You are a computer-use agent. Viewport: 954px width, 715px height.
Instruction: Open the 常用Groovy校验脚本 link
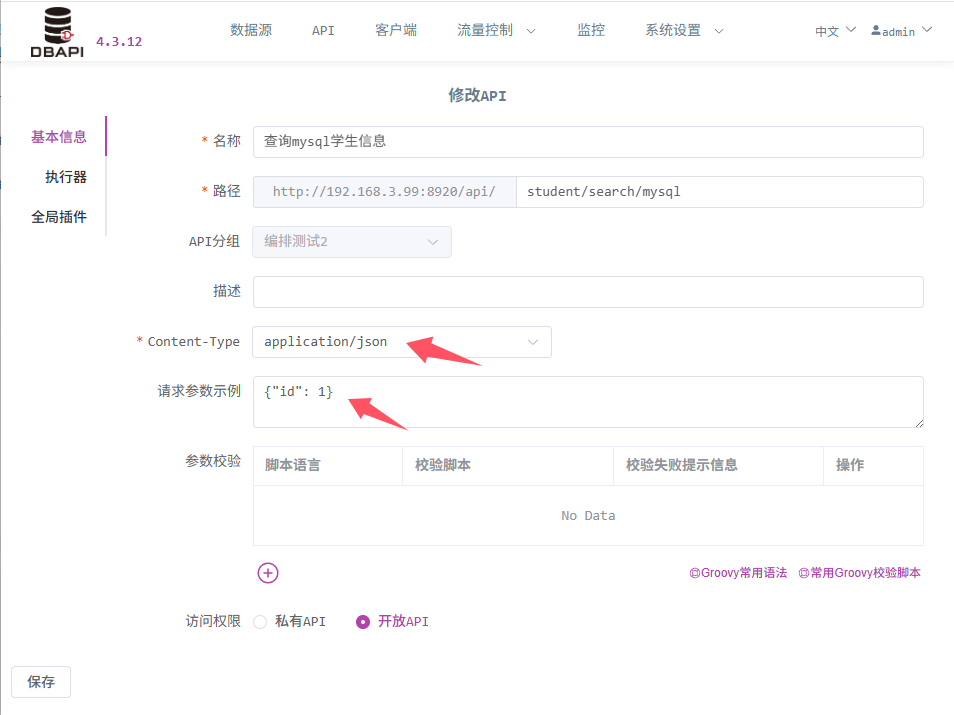[859, 573]
